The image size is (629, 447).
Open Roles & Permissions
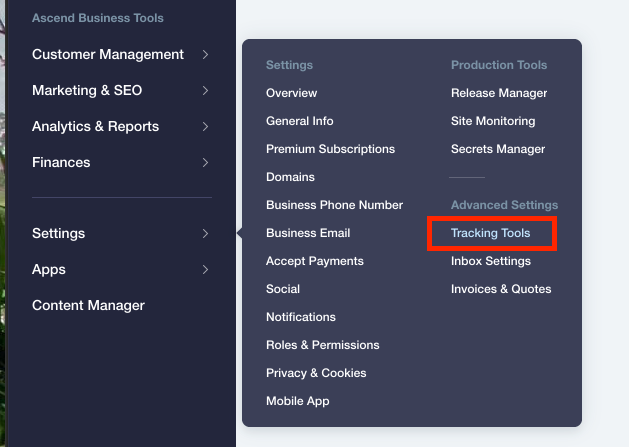pos(323,345)
